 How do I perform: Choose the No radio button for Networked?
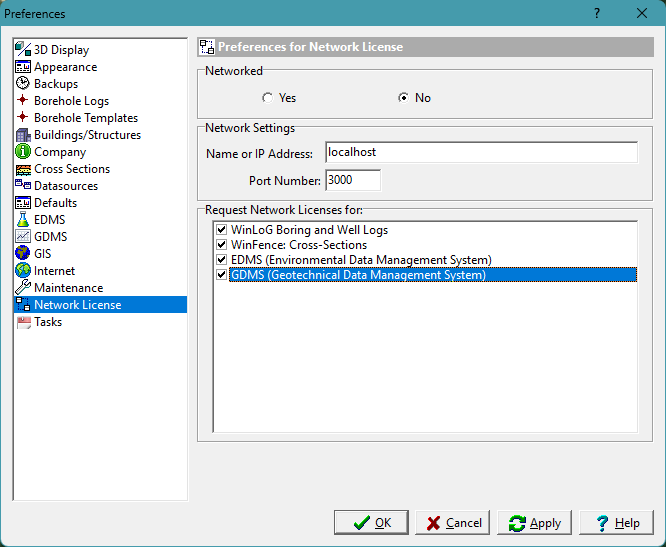(x=403, y=98)
